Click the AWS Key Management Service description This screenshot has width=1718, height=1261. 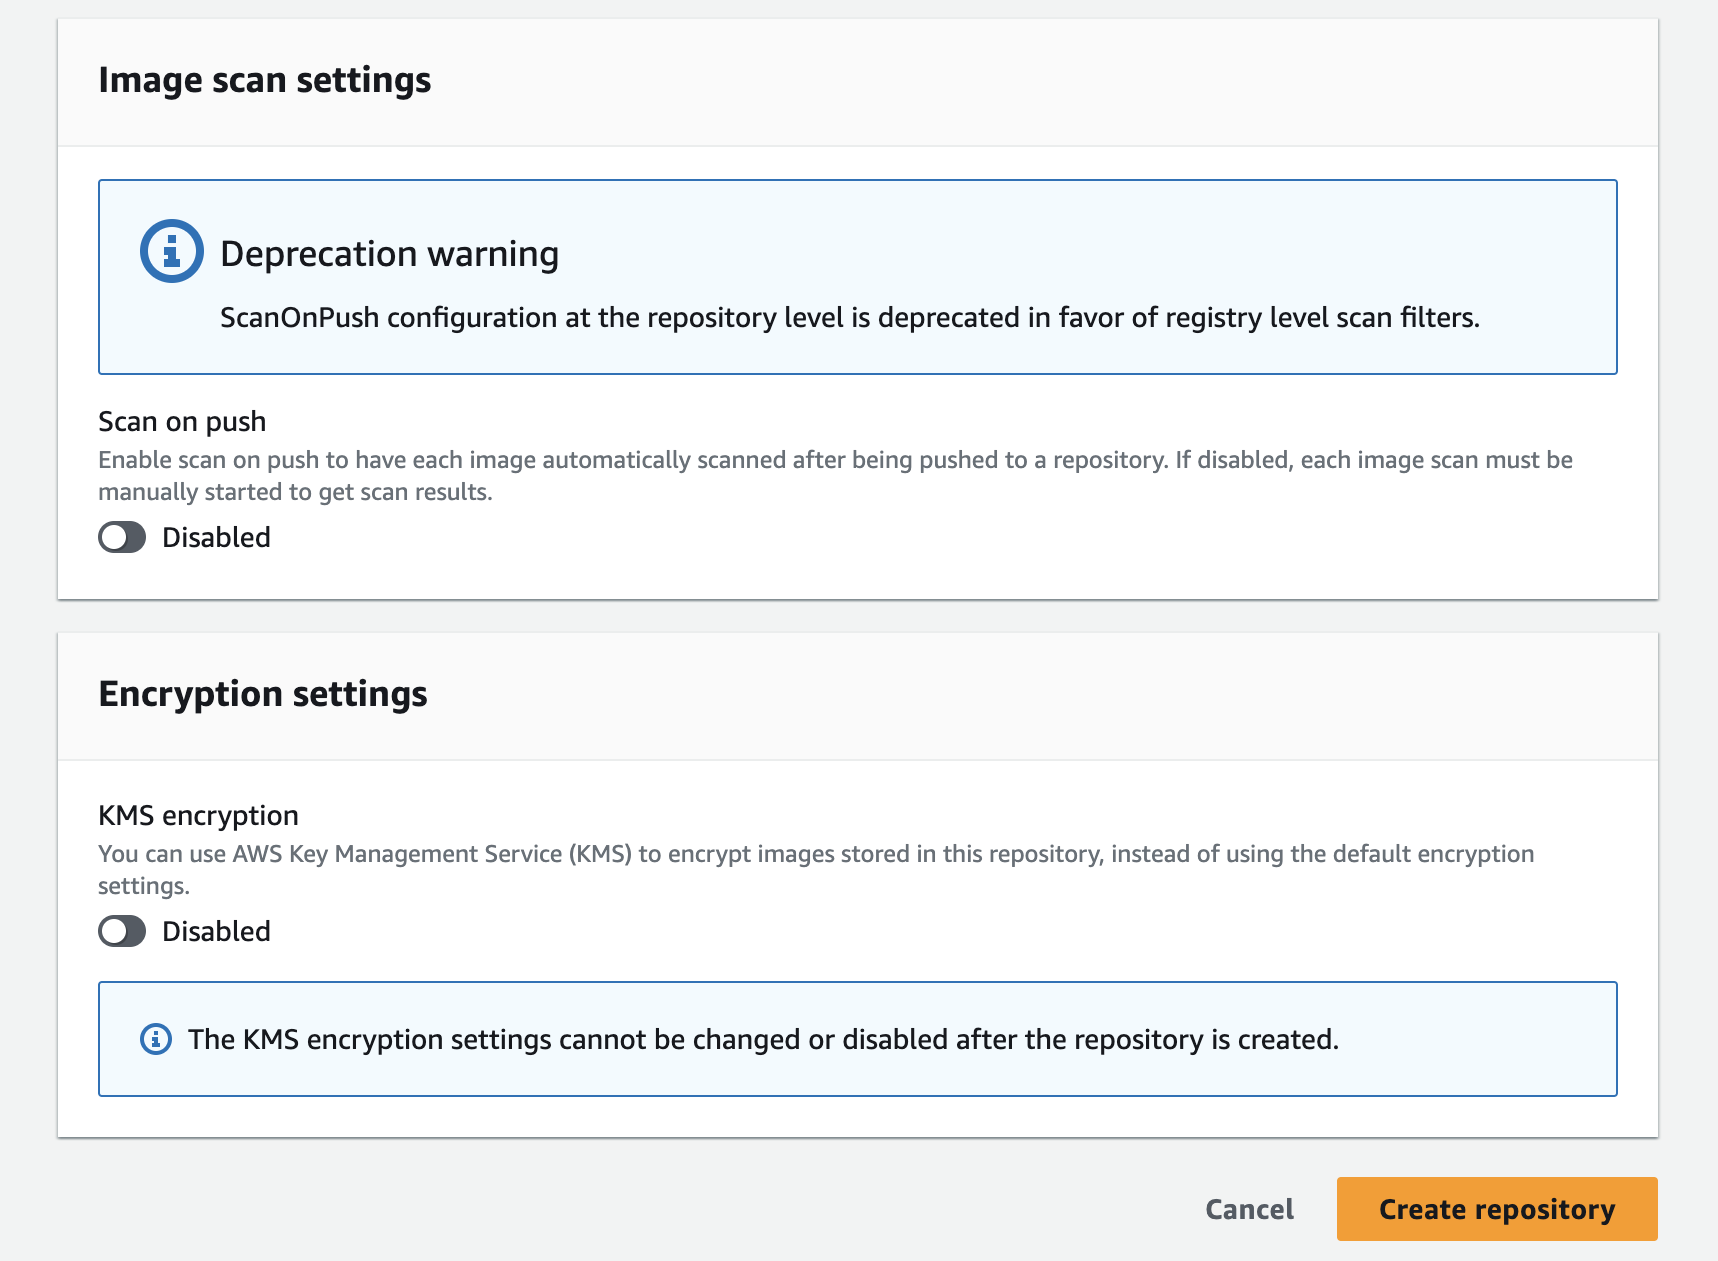click(x=815, y=868)
